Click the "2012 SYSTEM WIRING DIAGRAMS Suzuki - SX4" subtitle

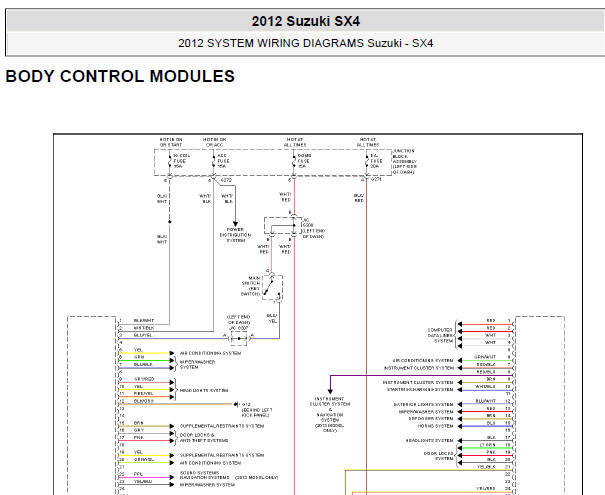pos(306,43)
